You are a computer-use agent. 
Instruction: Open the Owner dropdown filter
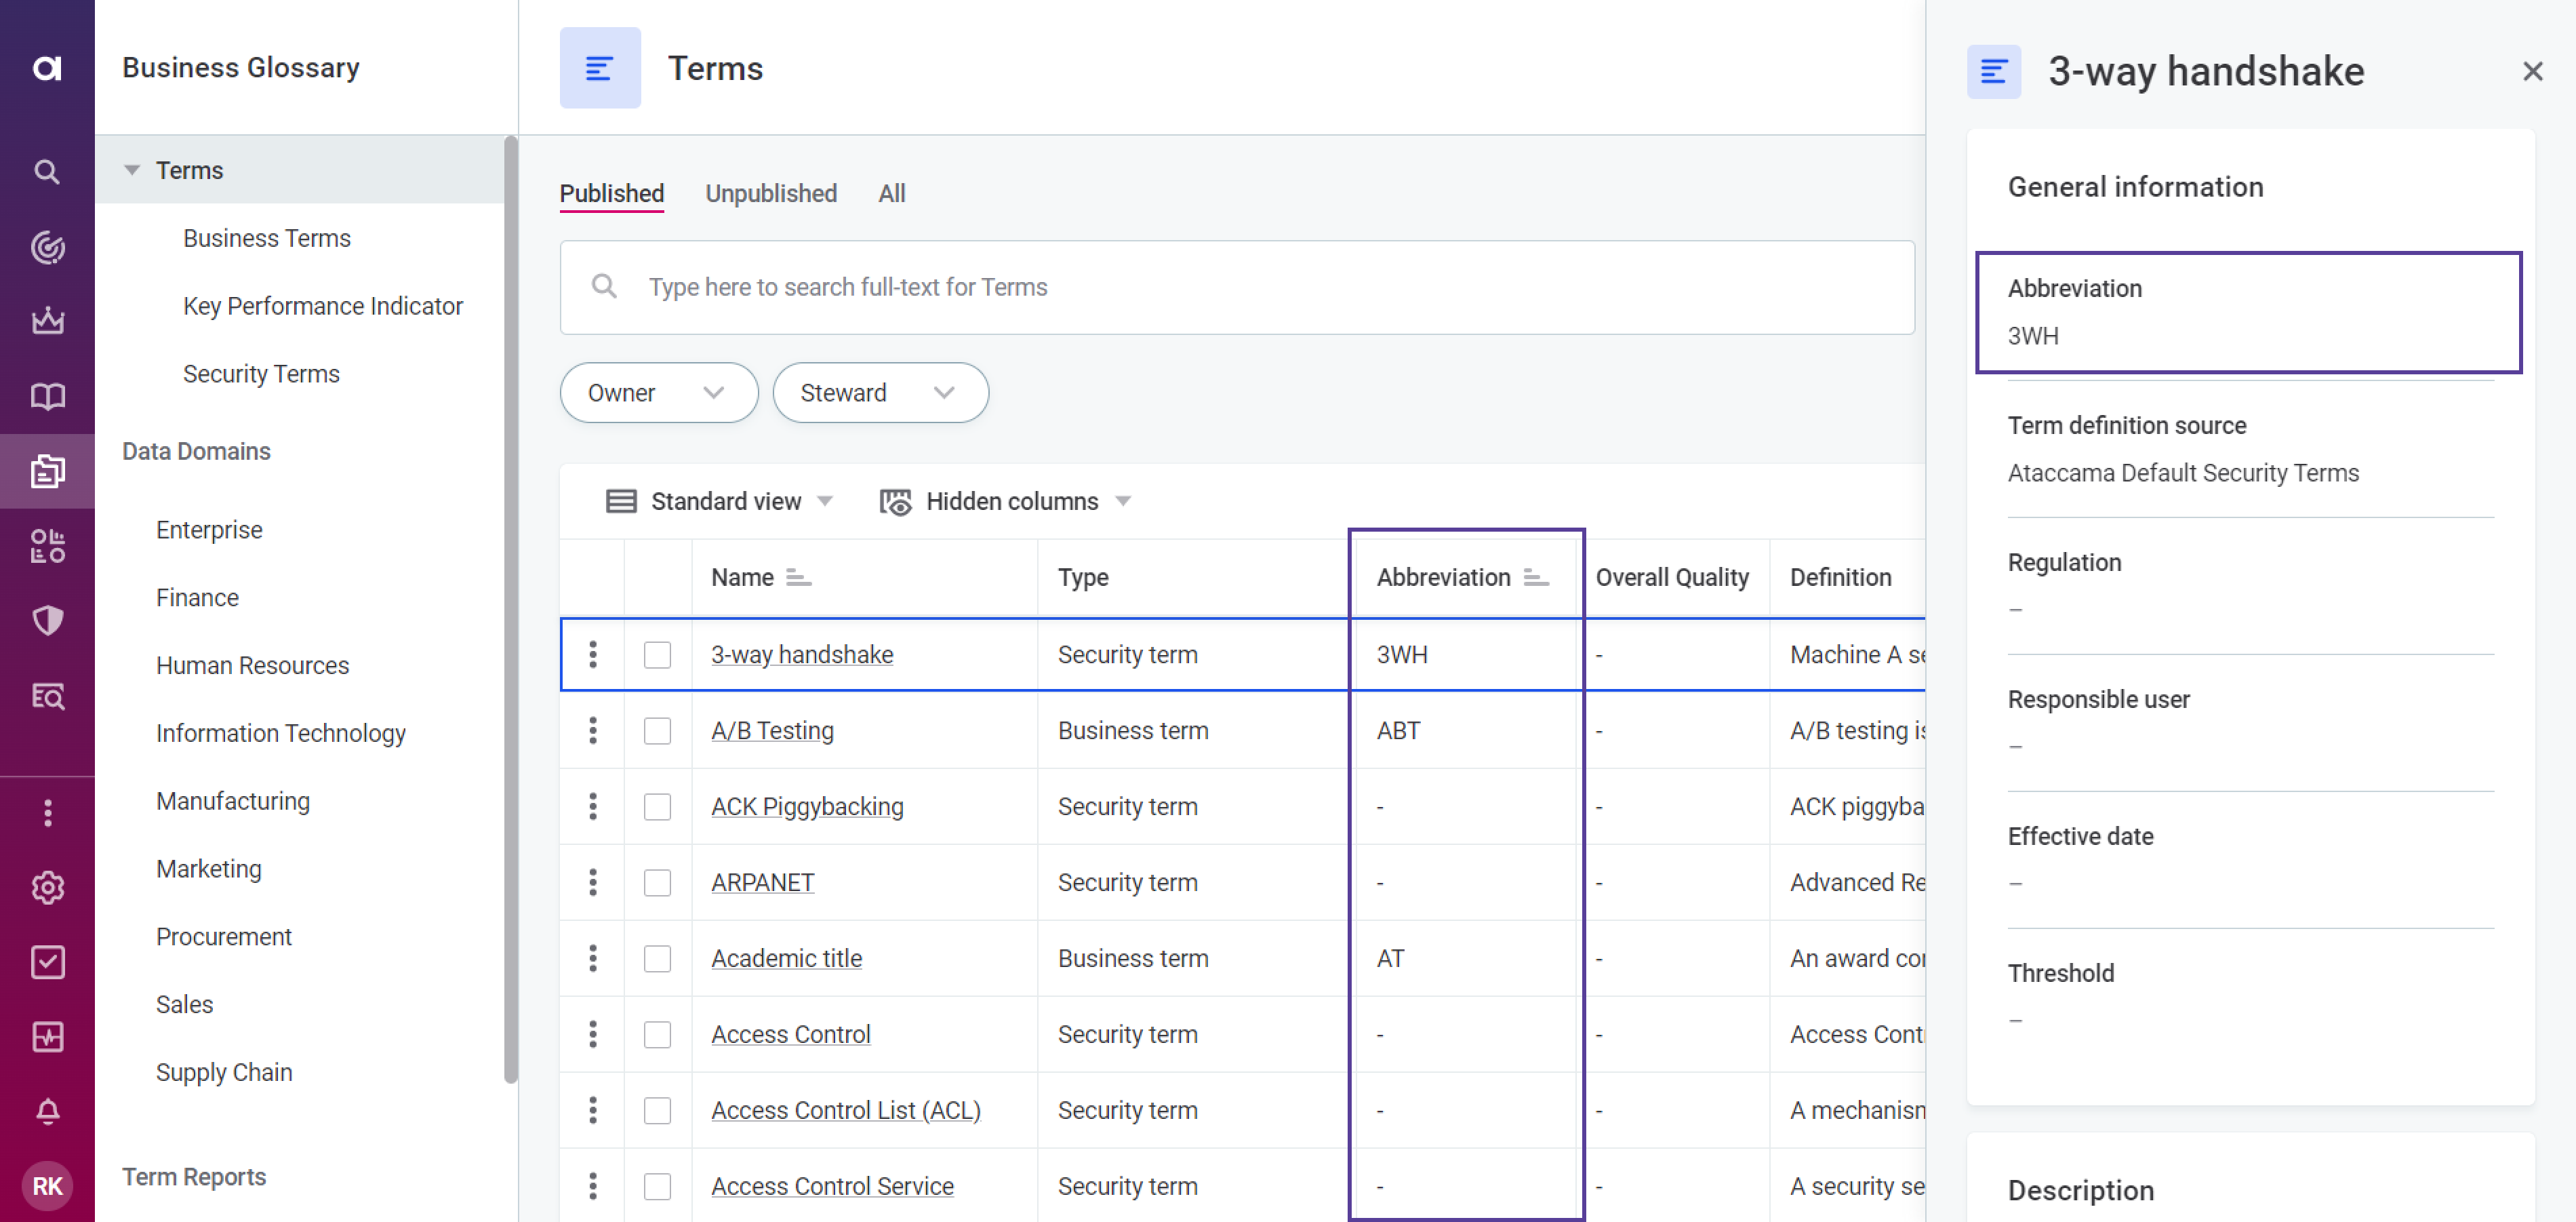point(656,393)
